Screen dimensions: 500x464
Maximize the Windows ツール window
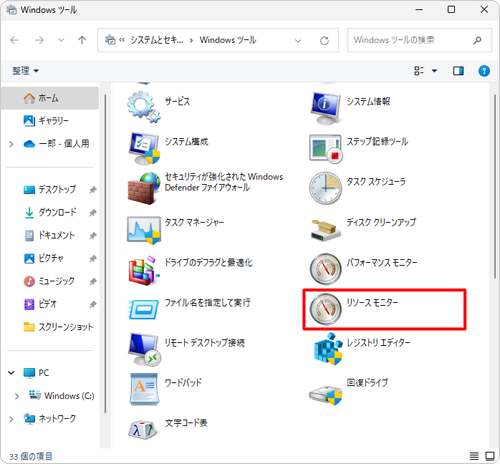pos(451,10)
